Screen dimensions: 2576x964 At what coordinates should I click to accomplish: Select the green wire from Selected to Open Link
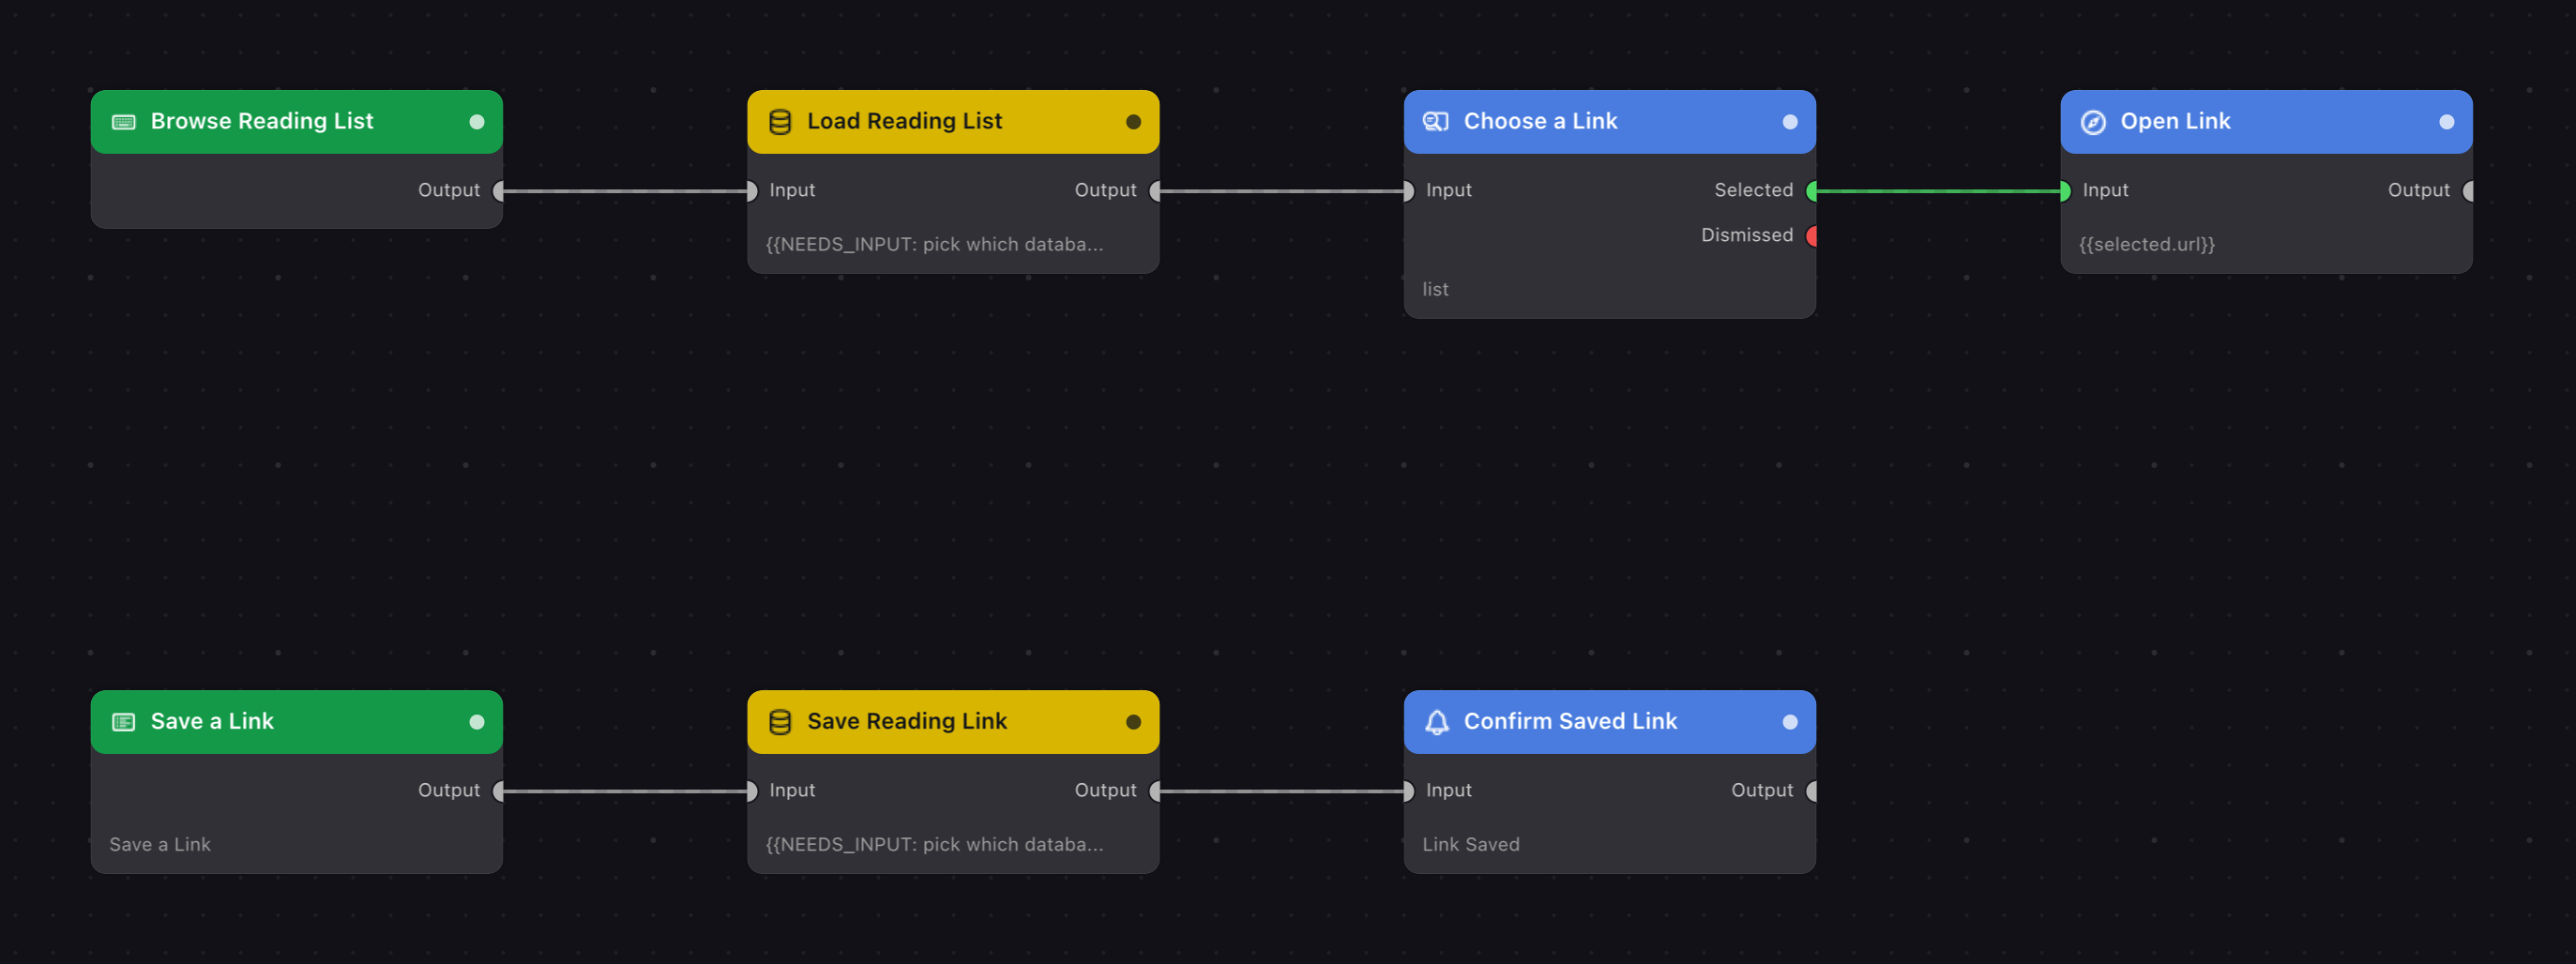pos(1938,191)
